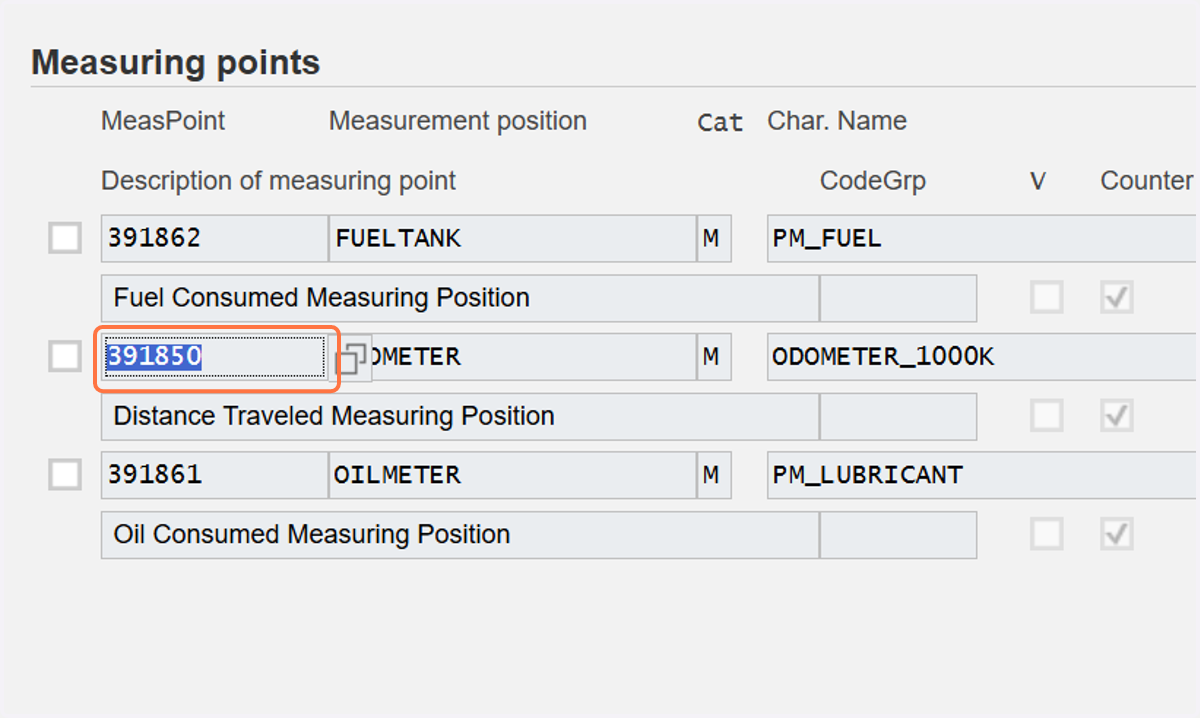The width and height of the screenshot is (1200, 718).
Task: Click the MeasPoint column header
Action: point(163,121)
